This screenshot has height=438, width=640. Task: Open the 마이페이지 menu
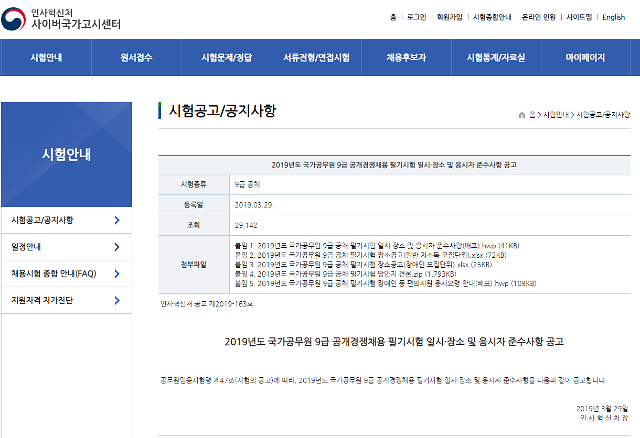[x=585, y=58]
